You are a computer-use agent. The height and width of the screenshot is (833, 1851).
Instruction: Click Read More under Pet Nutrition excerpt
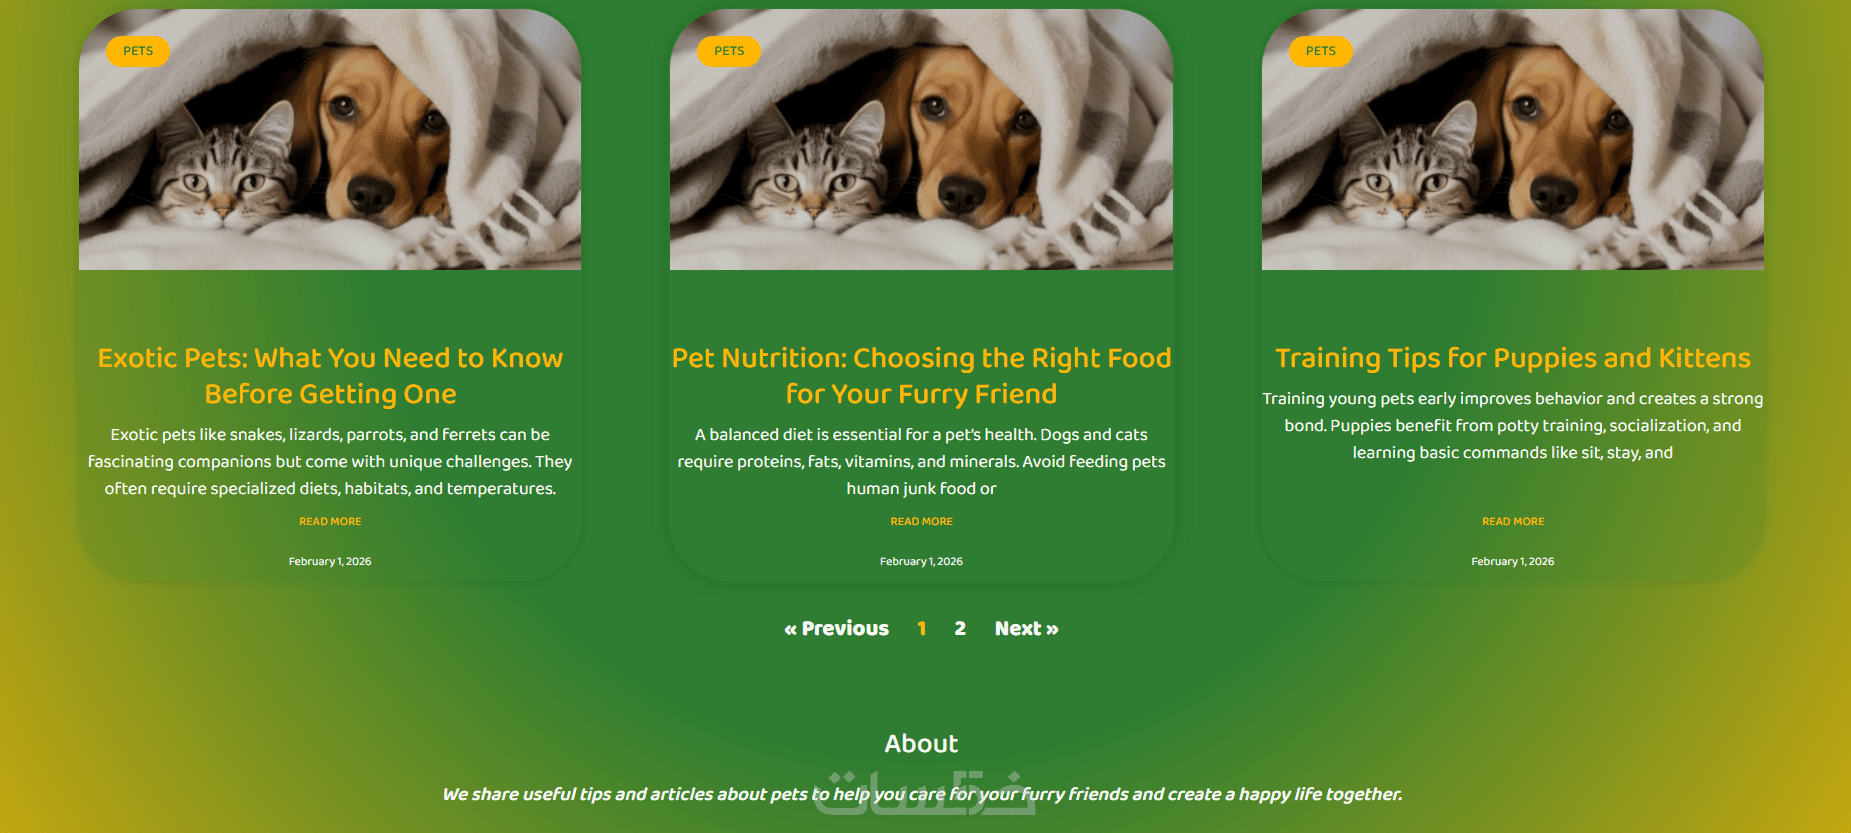pyautogui.click(x=921, y=522)
